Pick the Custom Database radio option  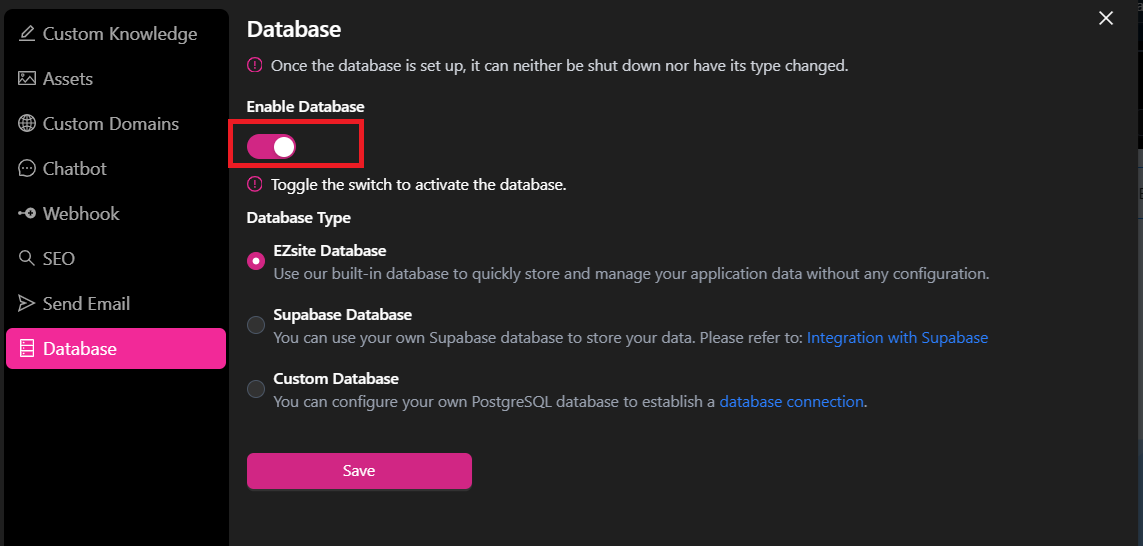(x=256, y=389)
